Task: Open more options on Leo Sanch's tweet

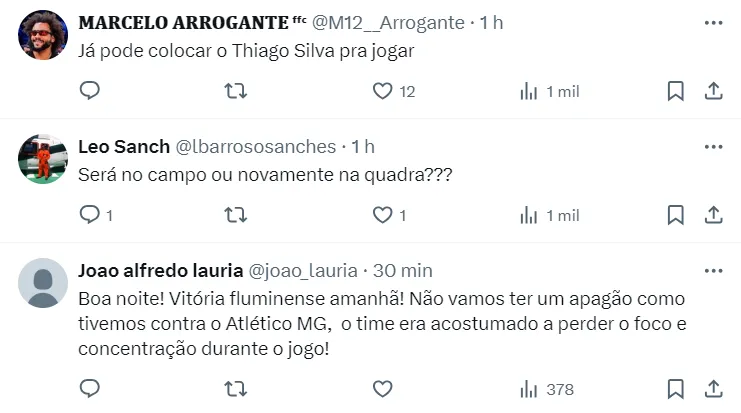Action: 713,146
